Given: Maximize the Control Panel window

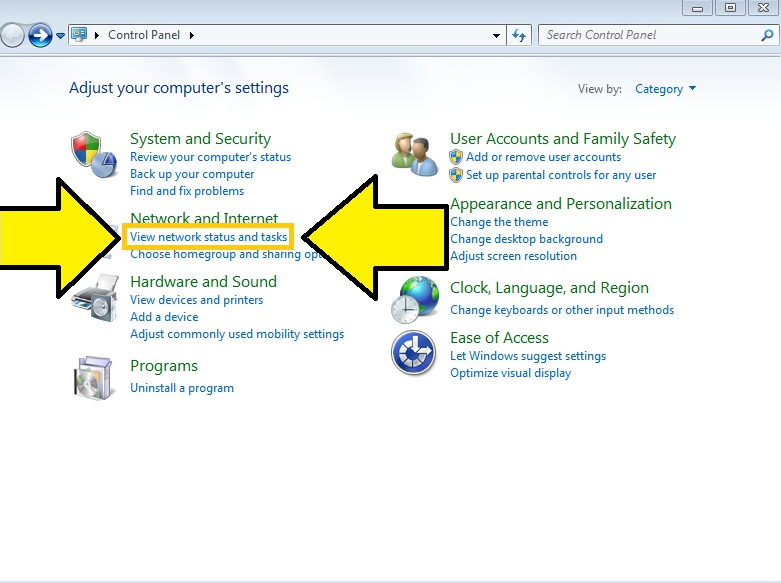Looking at the screenshot, I should tap(730, 7).
